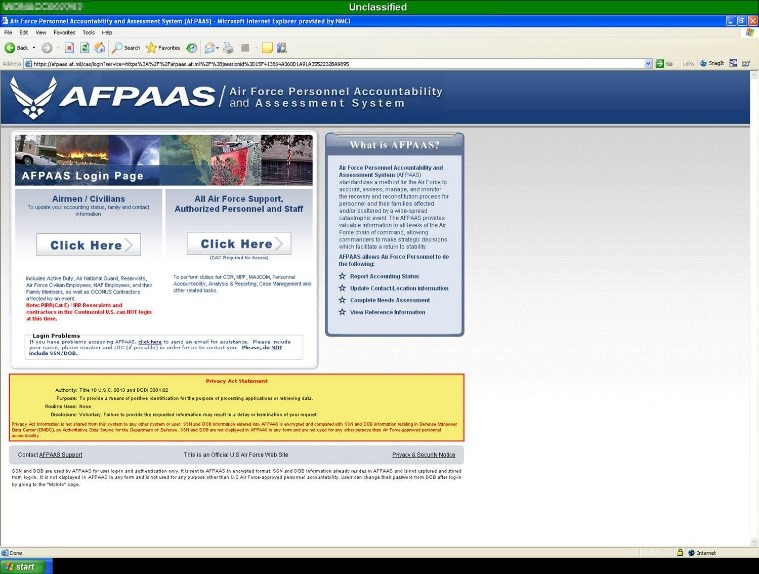Open the AFPAAS Support contact link

[61, 454]
